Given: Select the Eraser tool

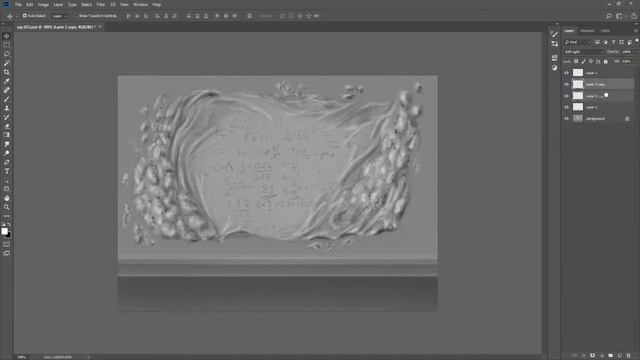Looking at the screenshot, I should point(7,126).
